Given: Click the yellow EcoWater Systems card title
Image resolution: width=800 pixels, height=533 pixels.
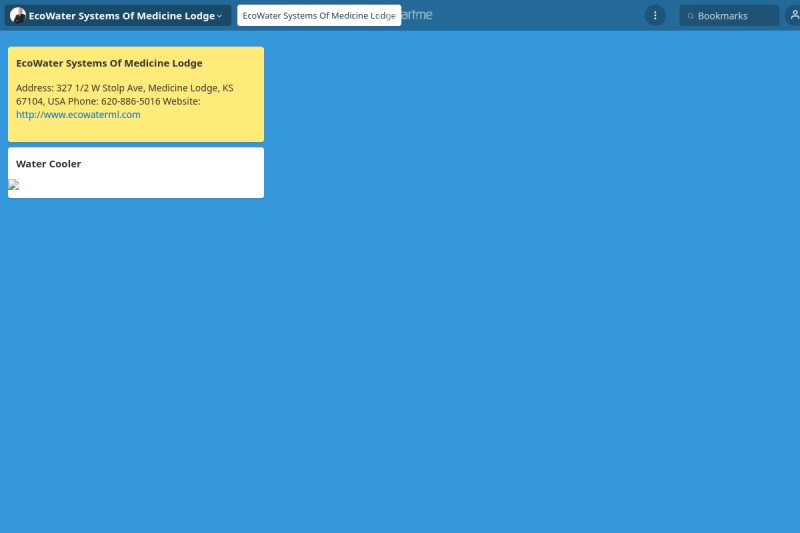Looking at the screenshot, I should pos(109,63).
